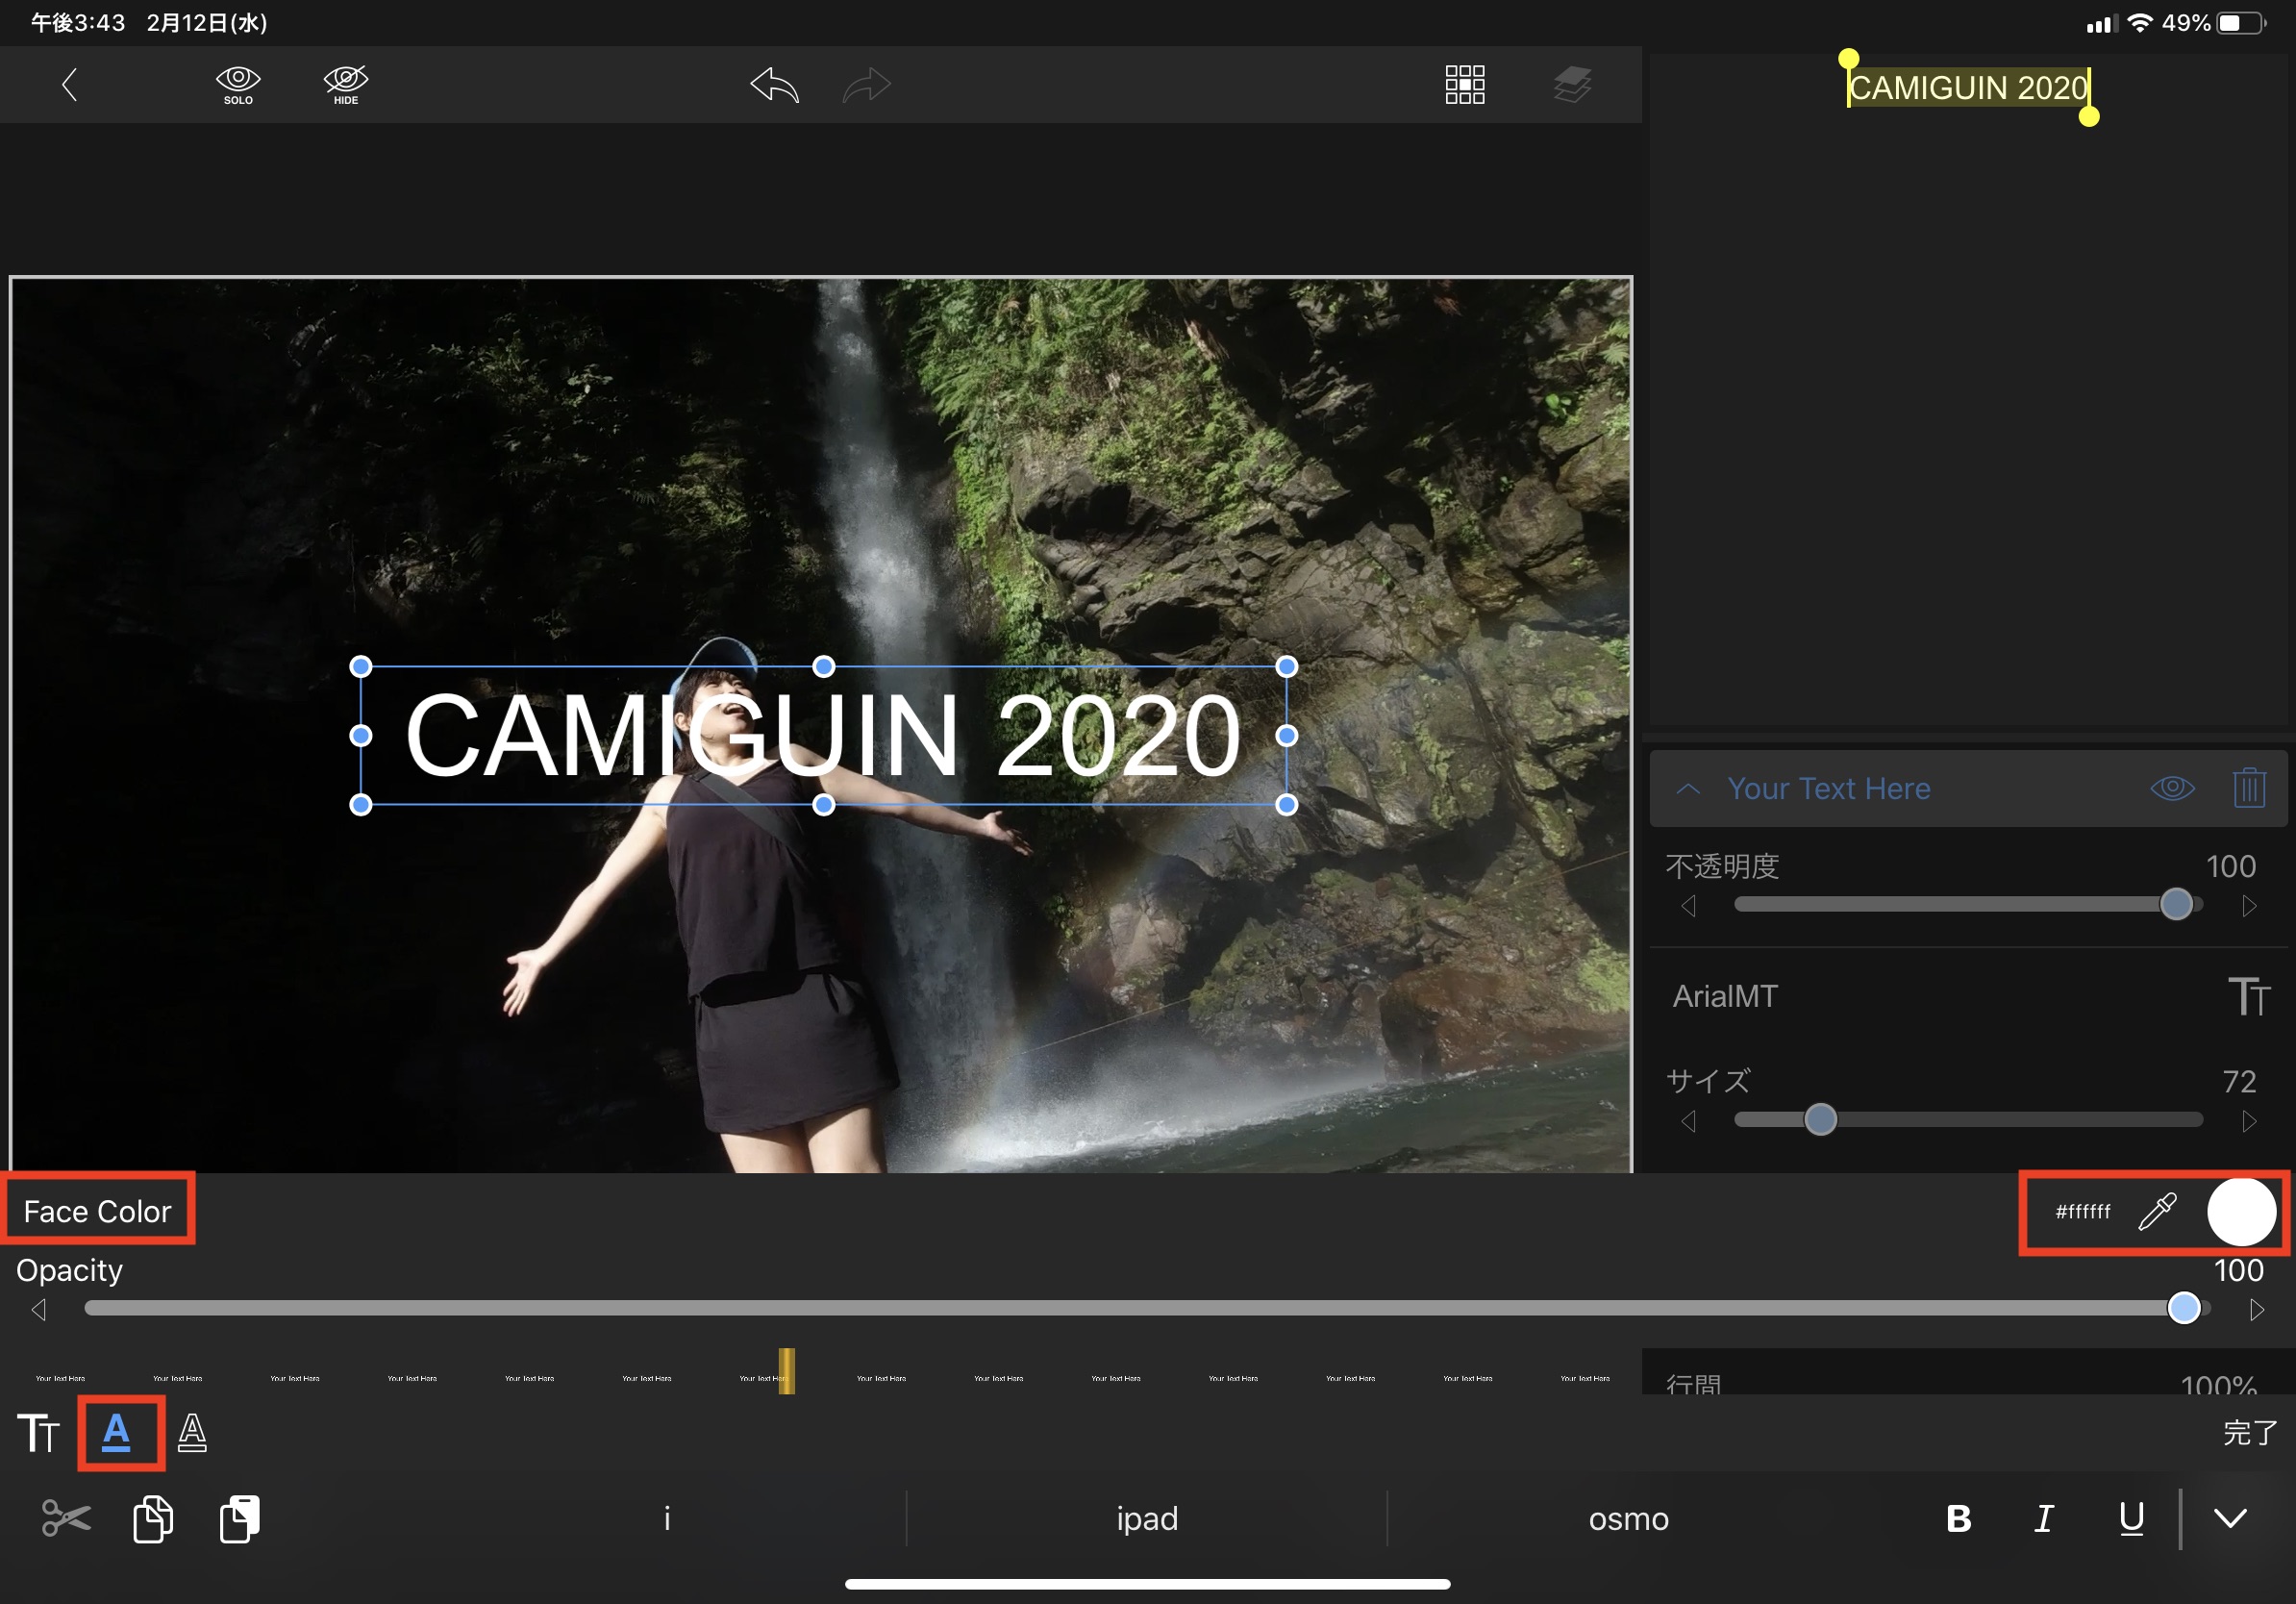This screenshot has width=2296, height=1604.
Task: Open the font style TT tab
Action: [39, 1433]
